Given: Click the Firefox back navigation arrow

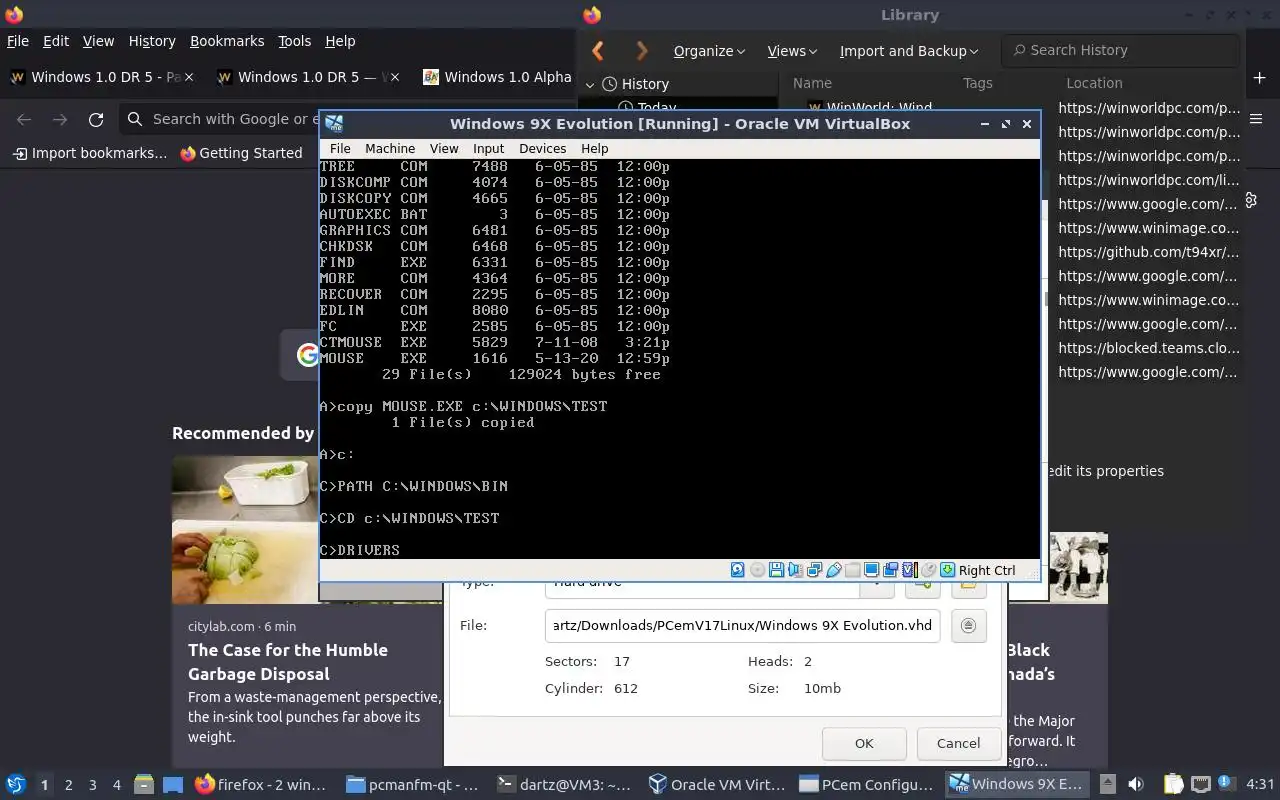Looking at the screenshot, I should pyautogui.click(x=24, y=119).
